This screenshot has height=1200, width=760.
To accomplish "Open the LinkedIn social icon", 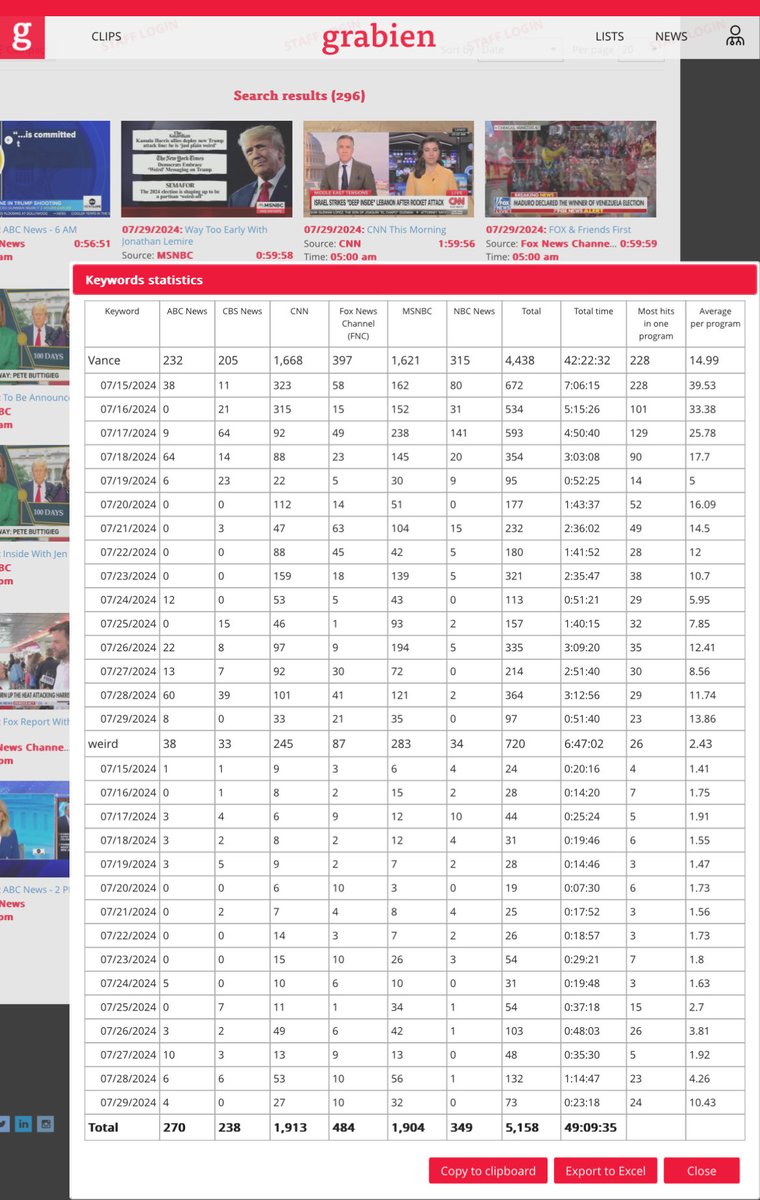I will (23, 1124).
